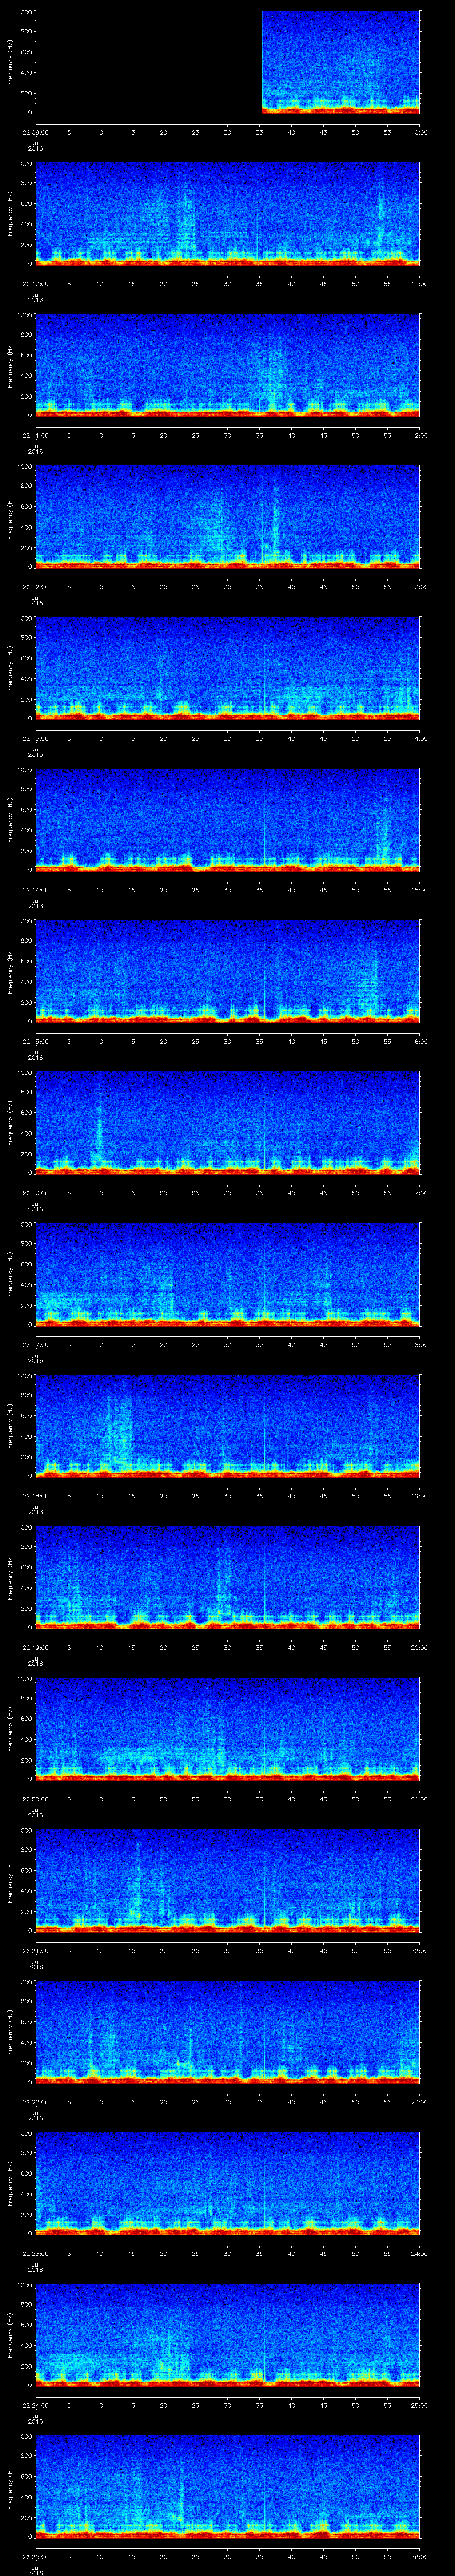Select the spectrogram starting at 22:20:00
Image resolution: width=455 pixels, height=2576 pixels.
[227, 1728]
